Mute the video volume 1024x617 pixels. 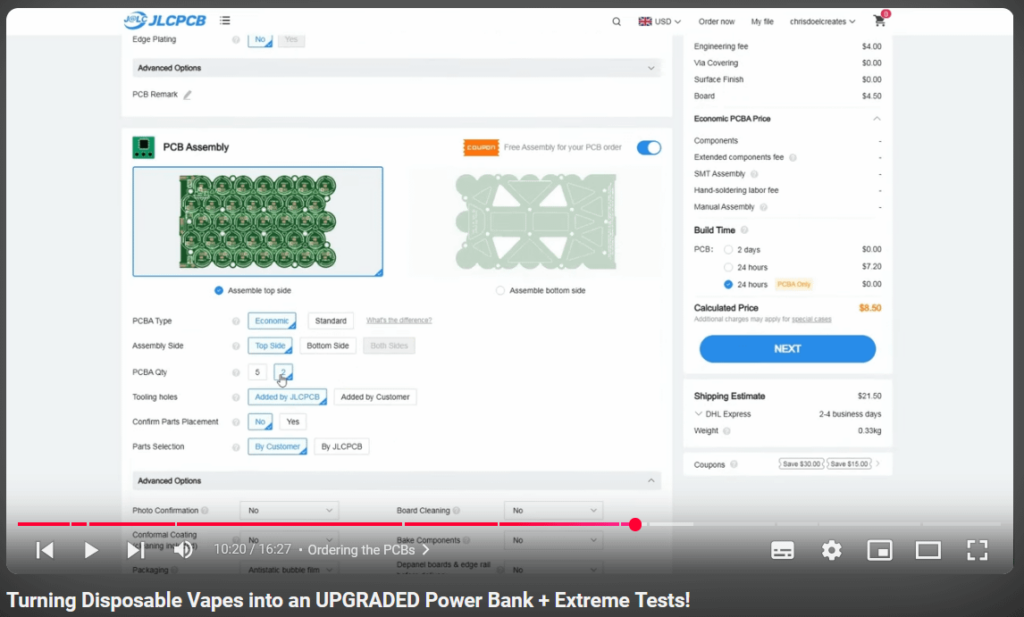pos(183,550)
